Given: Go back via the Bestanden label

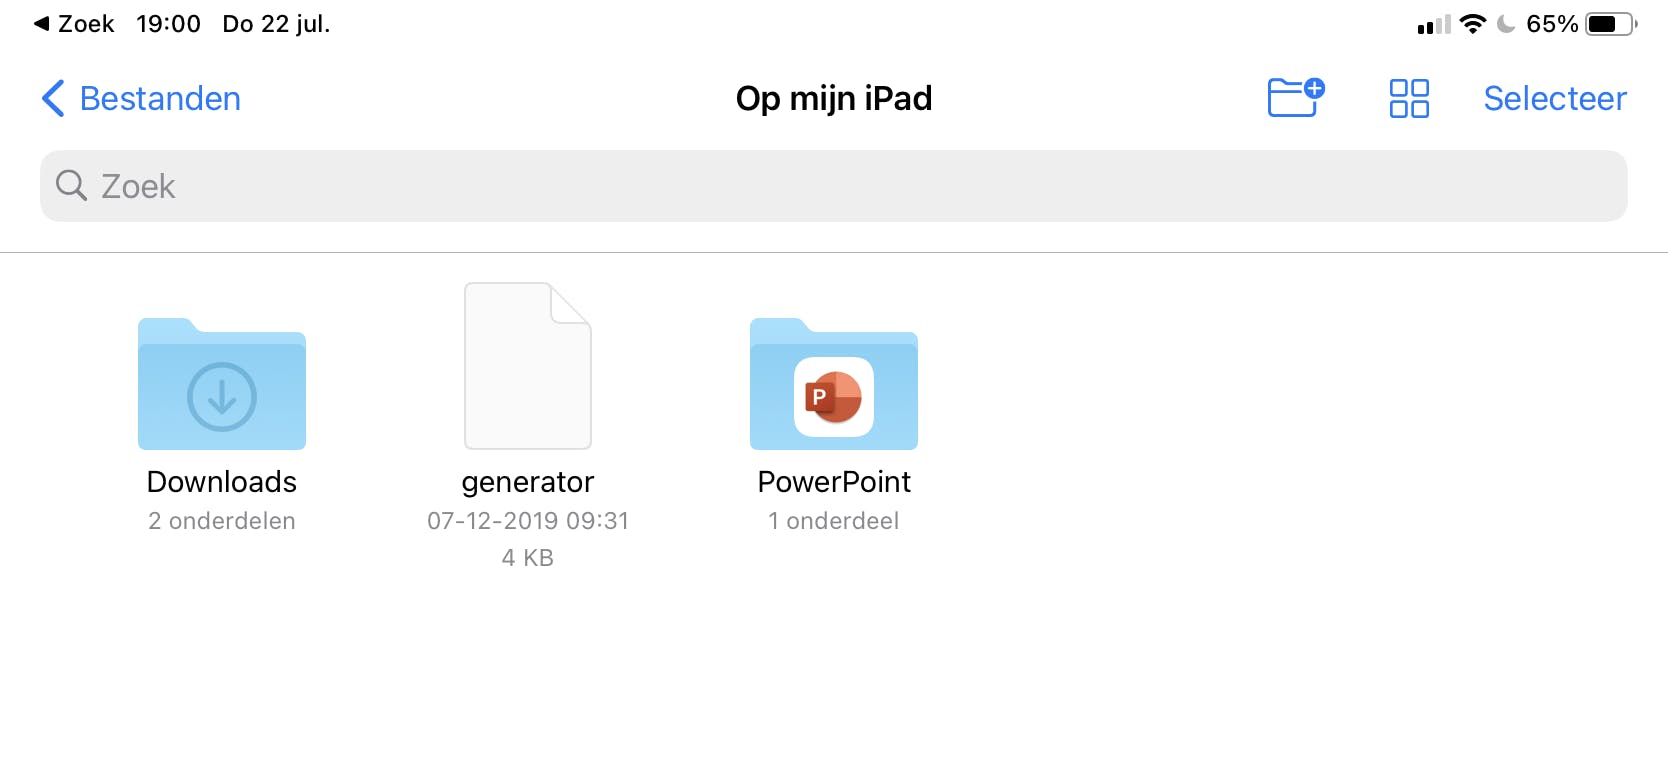Looking at the screenshot, I should [160, 98].
